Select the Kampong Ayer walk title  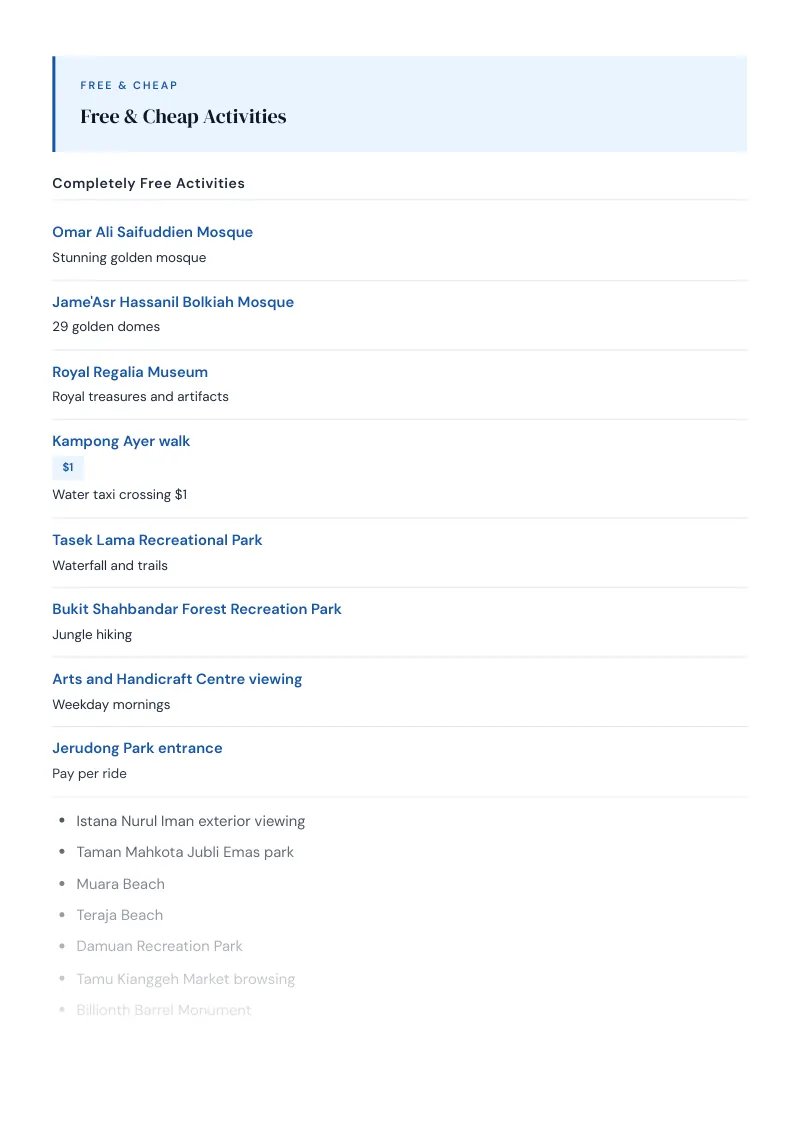pyautogui.click(x=121, y=441)
